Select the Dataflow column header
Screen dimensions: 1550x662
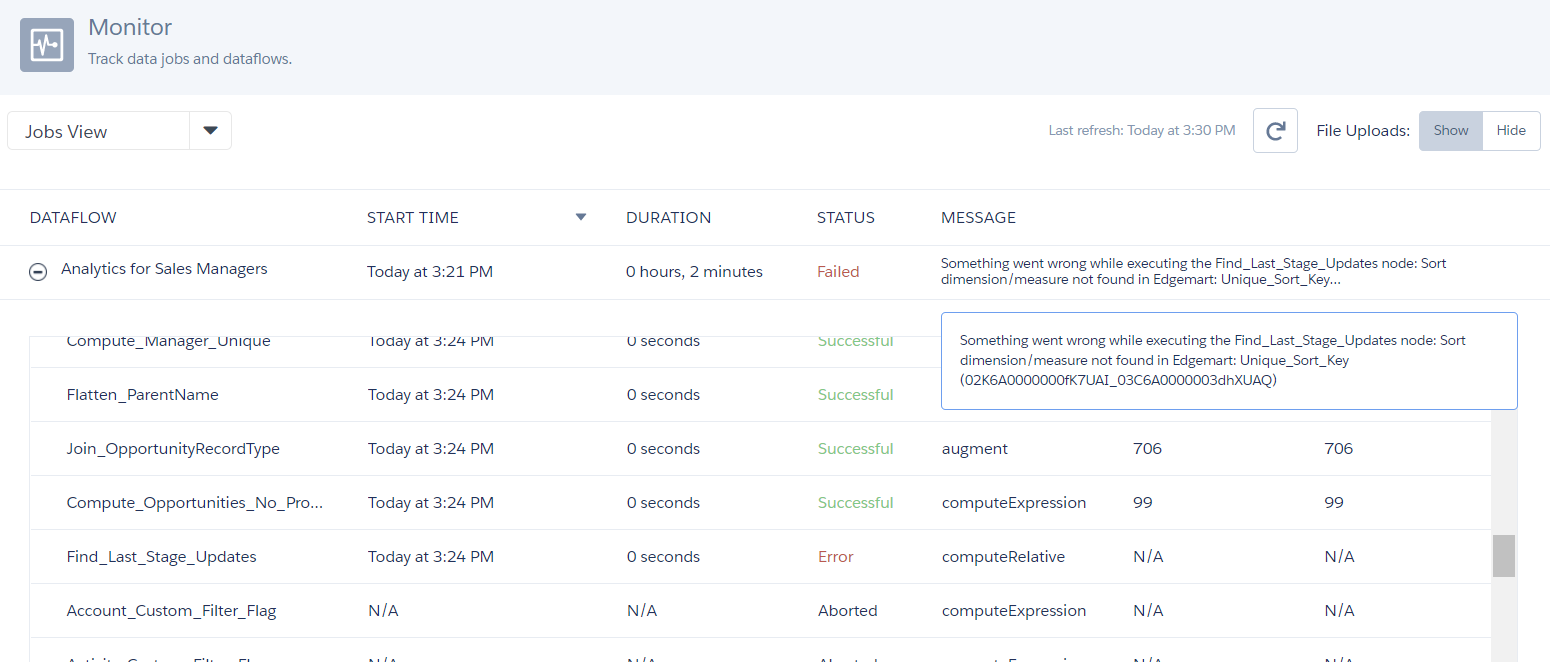[73, 217]
